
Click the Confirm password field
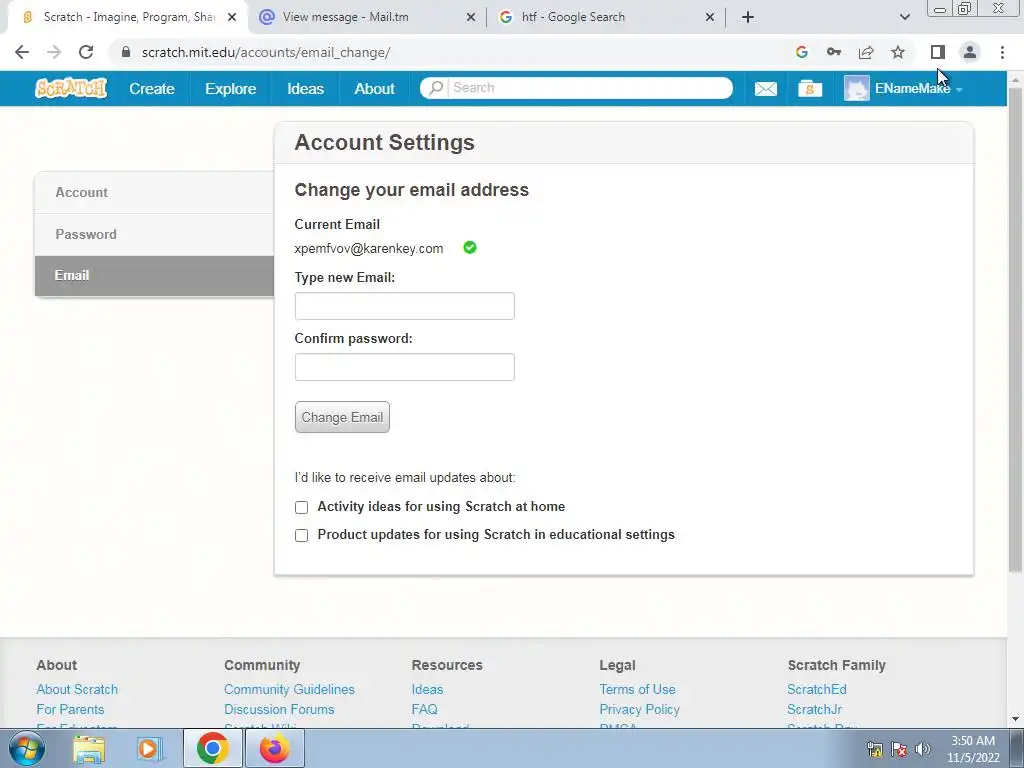(404, 367)
